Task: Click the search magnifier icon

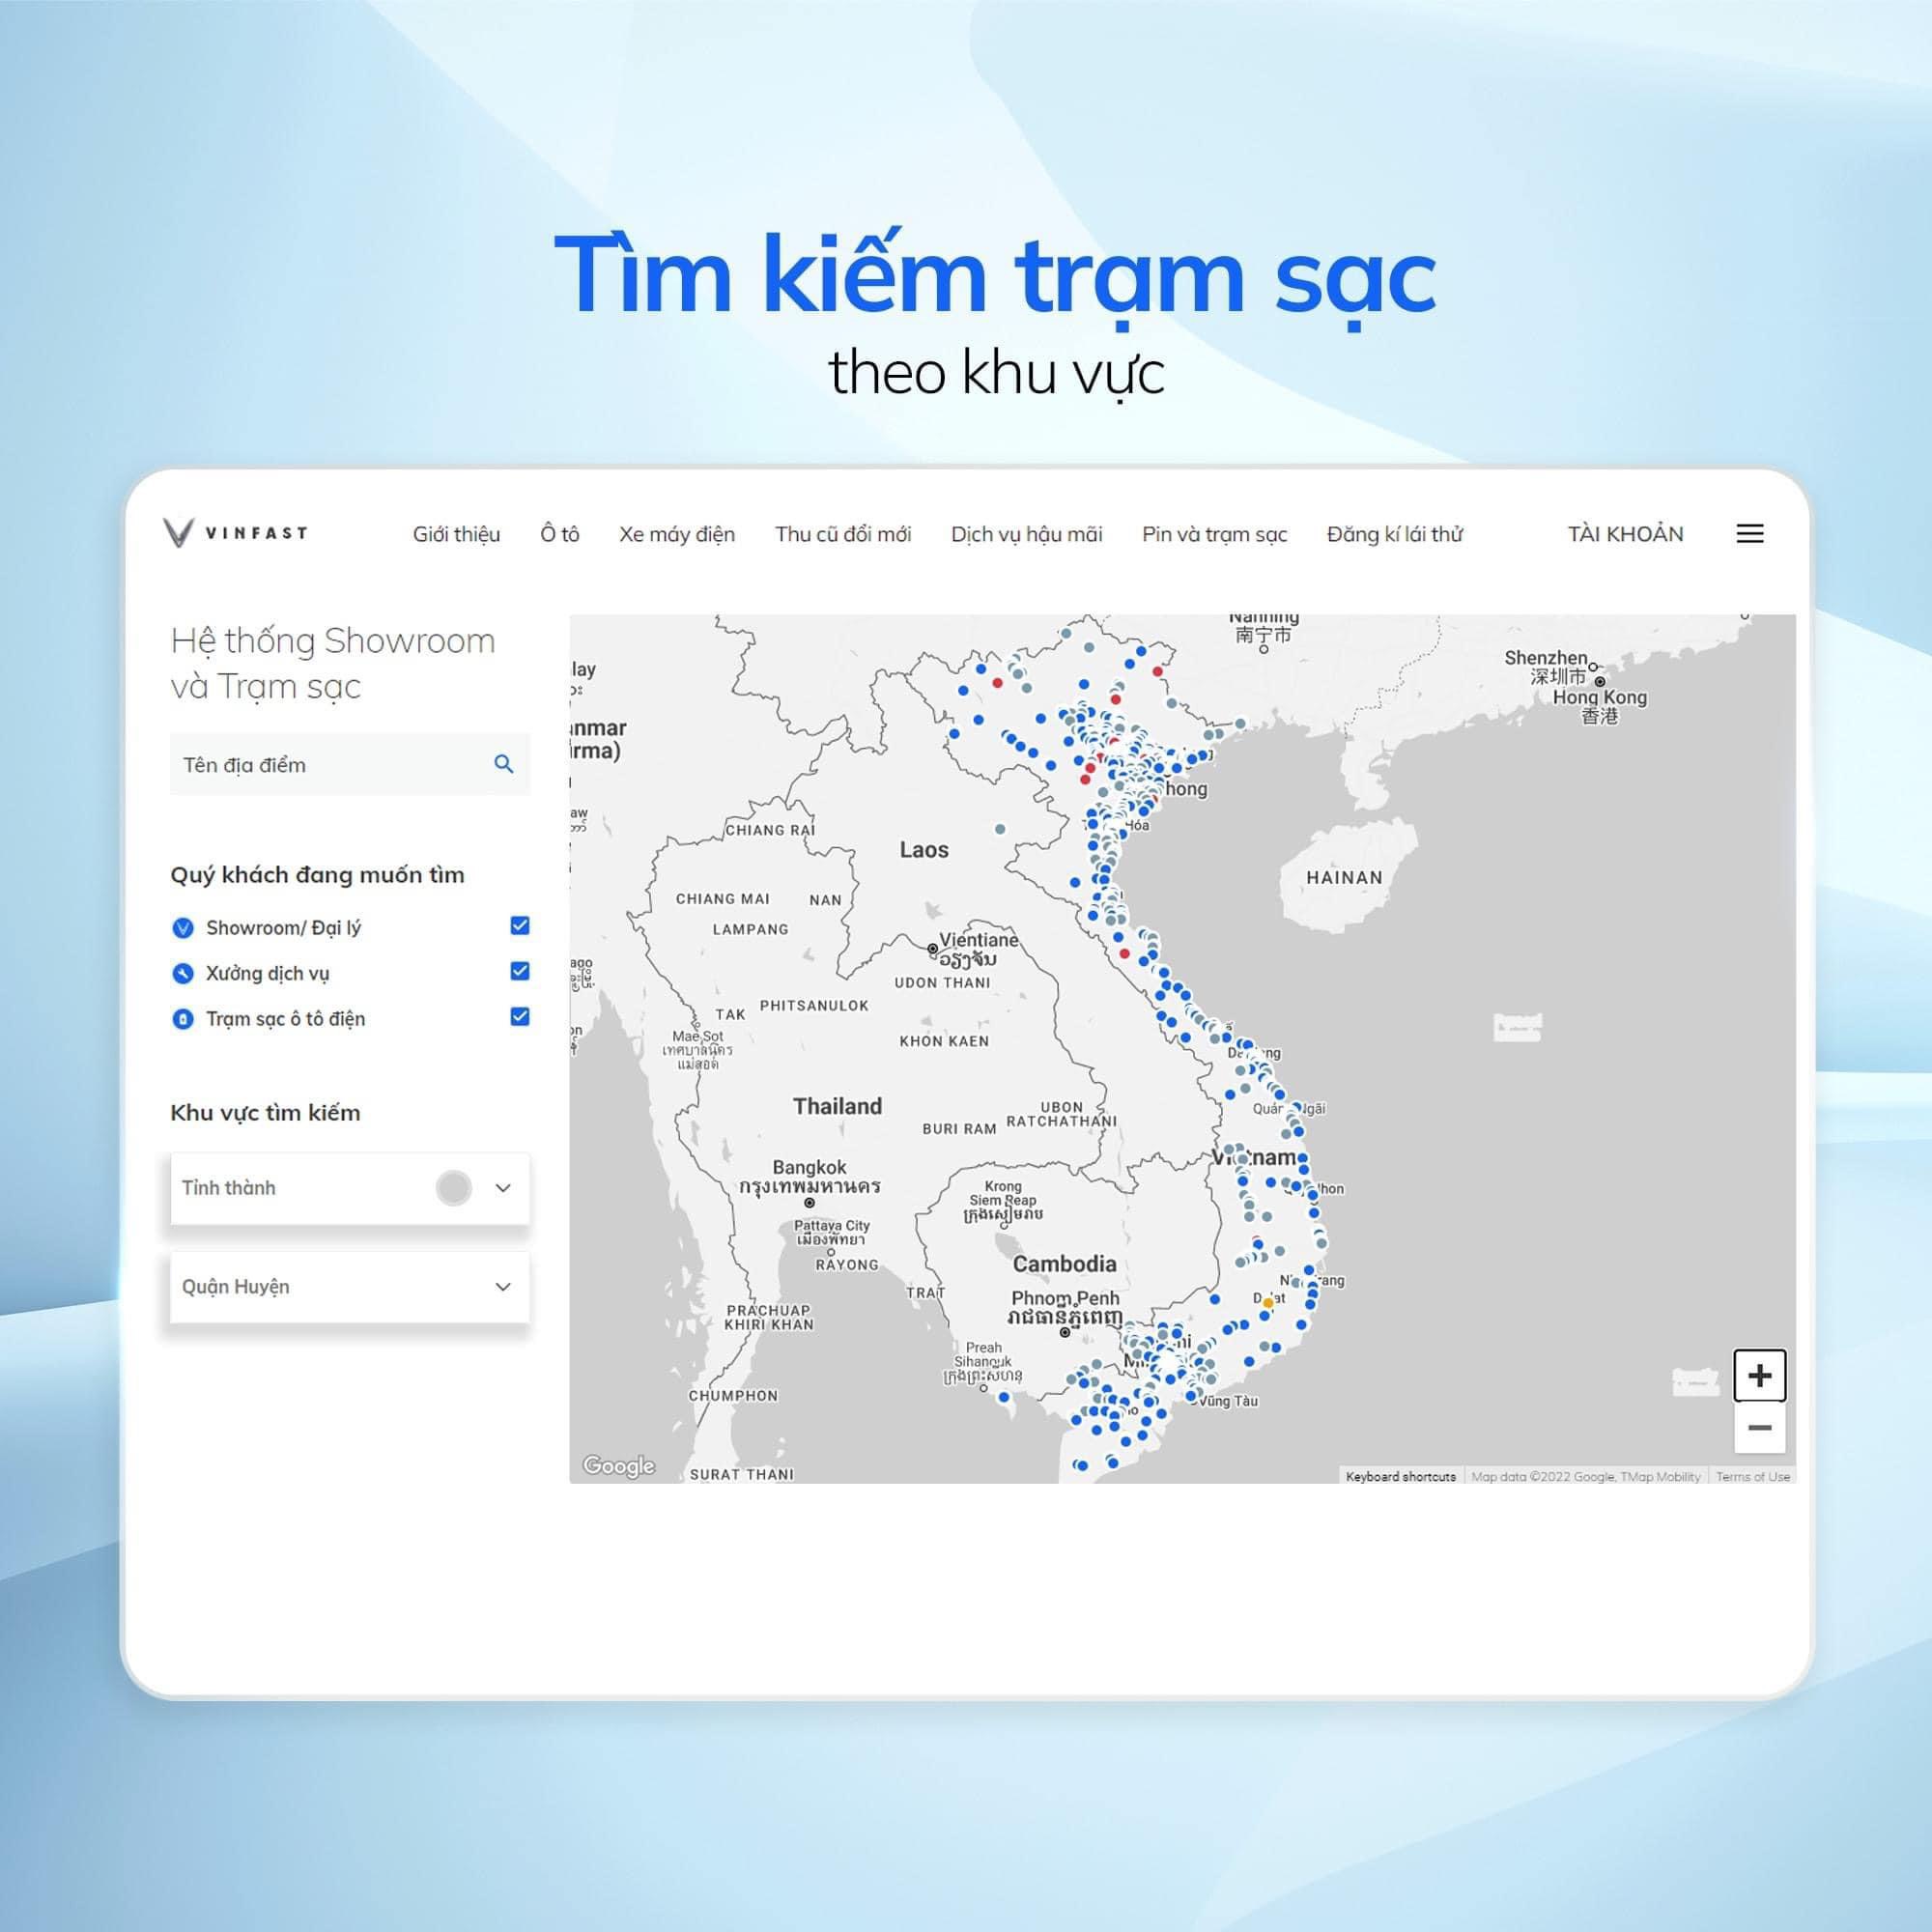Action: 504,764
